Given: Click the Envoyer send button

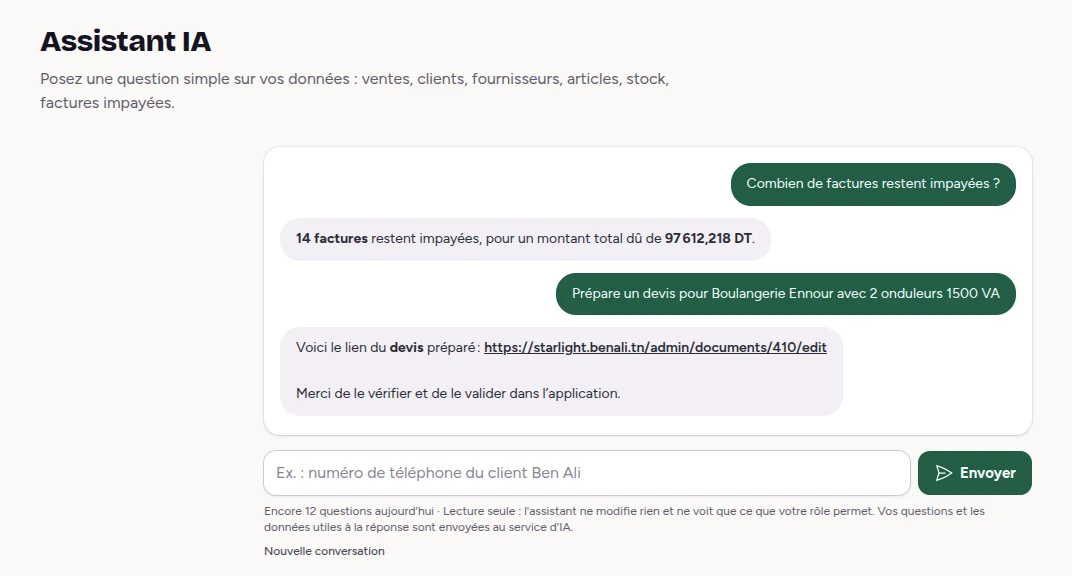Looking at the screenshot, I should (974, 473).
